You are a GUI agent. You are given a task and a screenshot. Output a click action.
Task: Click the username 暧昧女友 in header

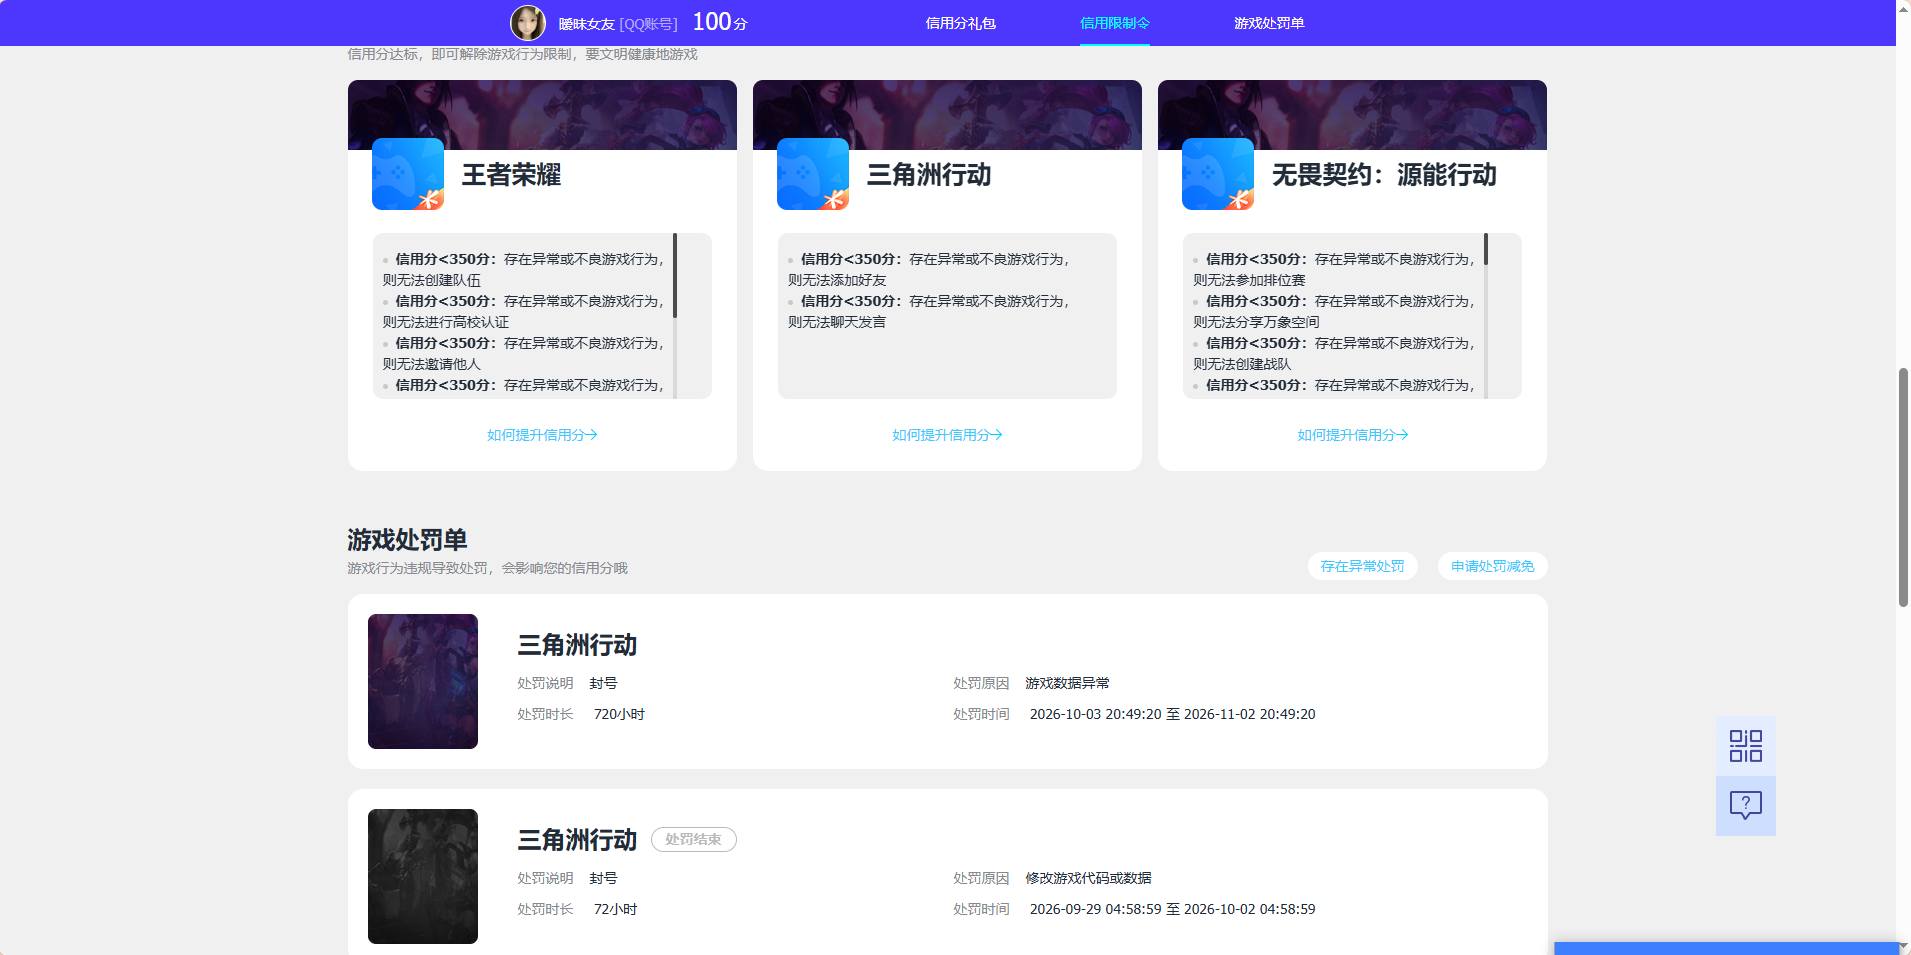pos(586,24)
